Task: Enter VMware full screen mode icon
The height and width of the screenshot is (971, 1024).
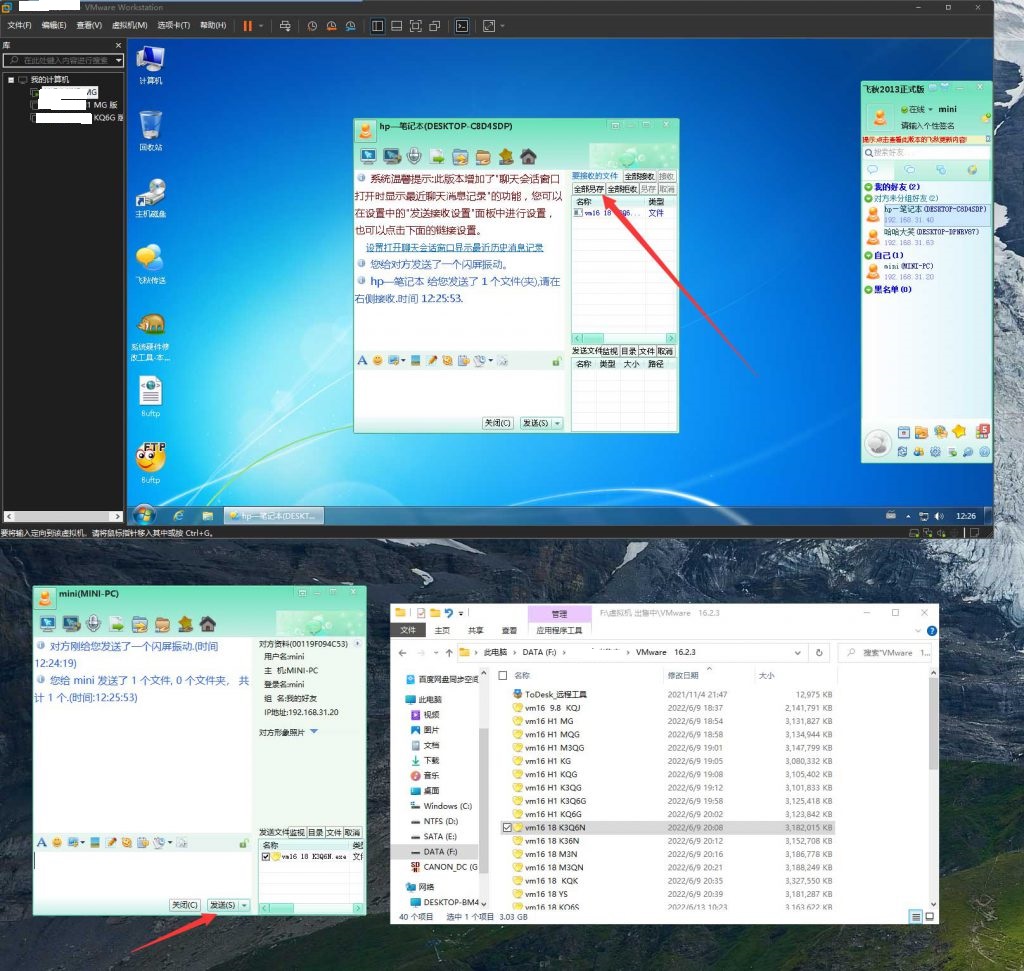Action: (x=416, y=25)
